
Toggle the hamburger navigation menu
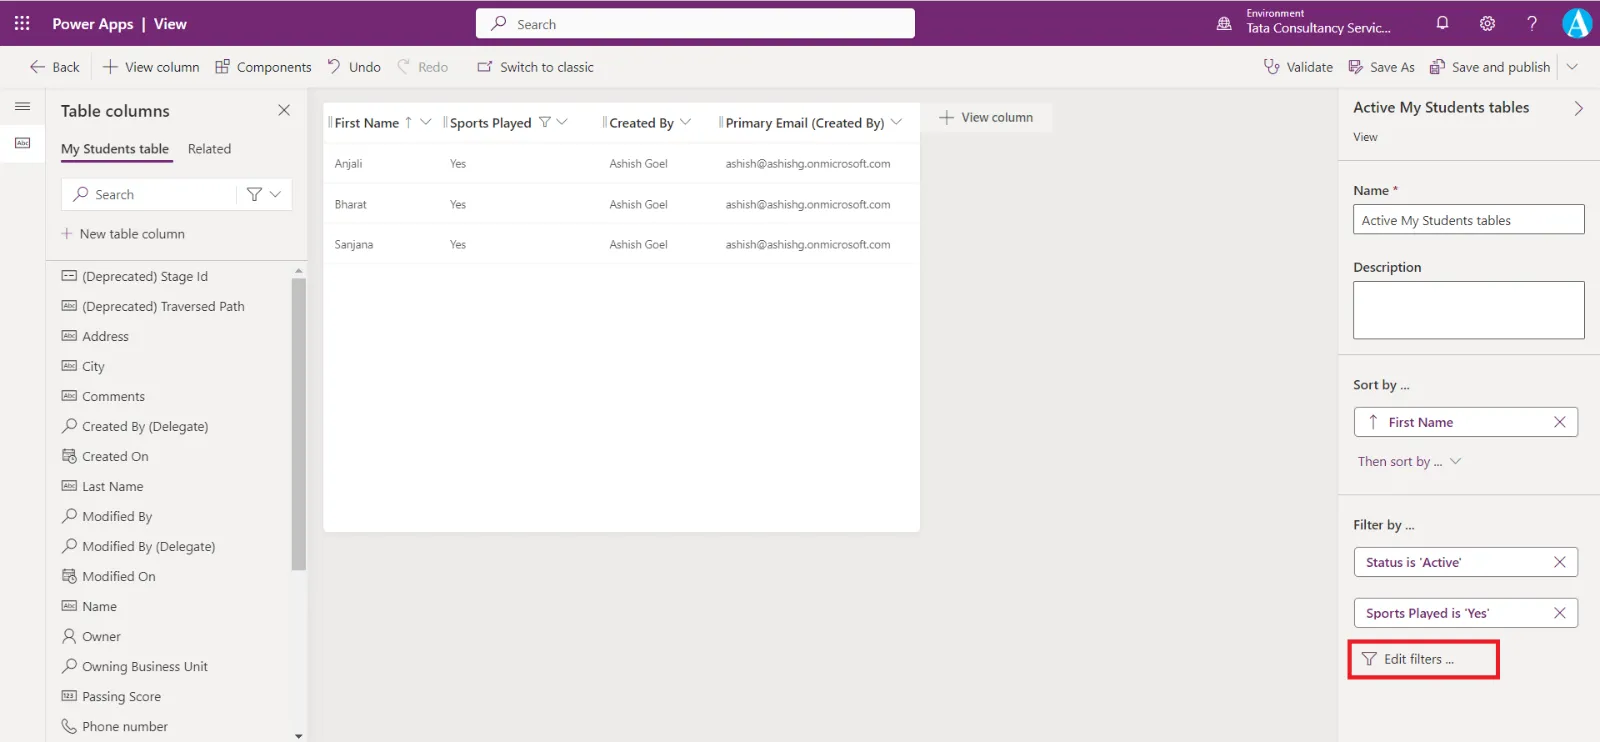[22, 106]
